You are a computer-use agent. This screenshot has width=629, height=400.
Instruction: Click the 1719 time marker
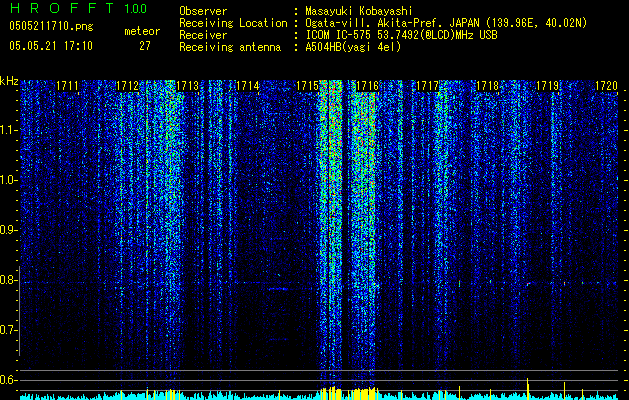click(548, 86)
